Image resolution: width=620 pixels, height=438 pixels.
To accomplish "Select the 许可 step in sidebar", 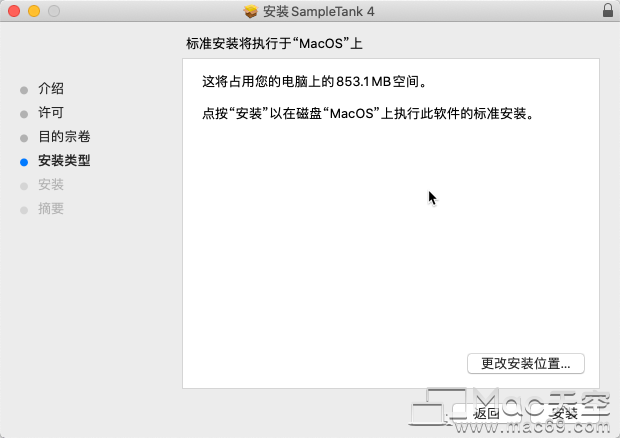I will click(51, 113).
